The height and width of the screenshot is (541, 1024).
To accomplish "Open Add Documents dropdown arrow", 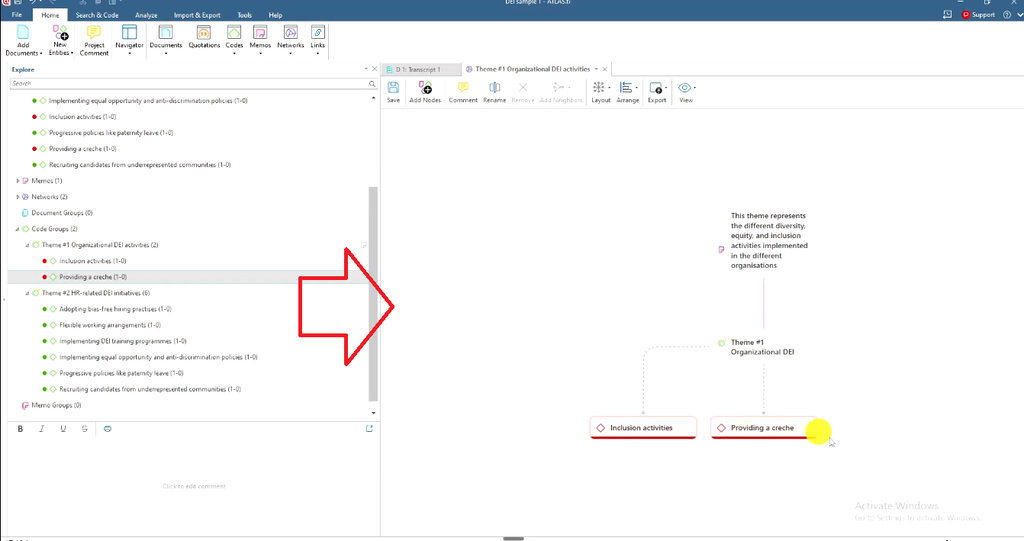I will pos(41,54).
